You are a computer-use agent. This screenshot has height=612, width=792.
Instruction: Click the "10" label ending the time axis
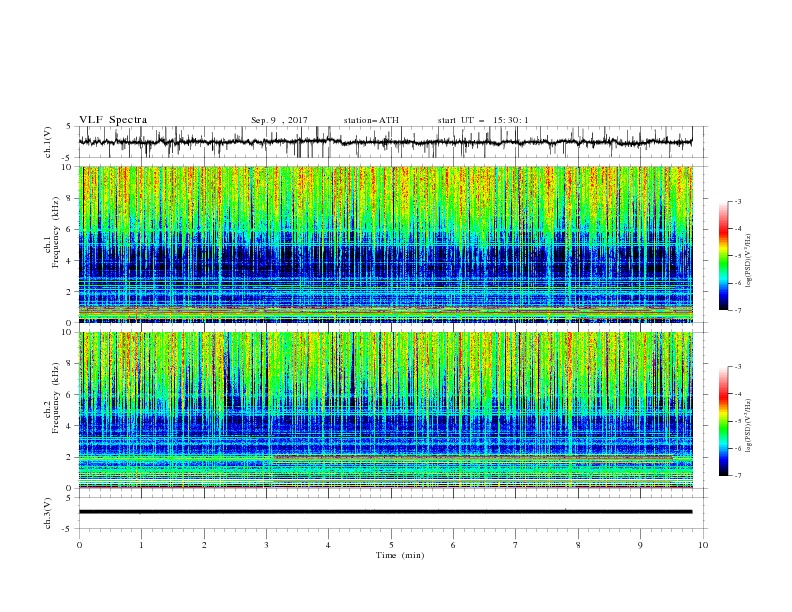coord(703,545)
